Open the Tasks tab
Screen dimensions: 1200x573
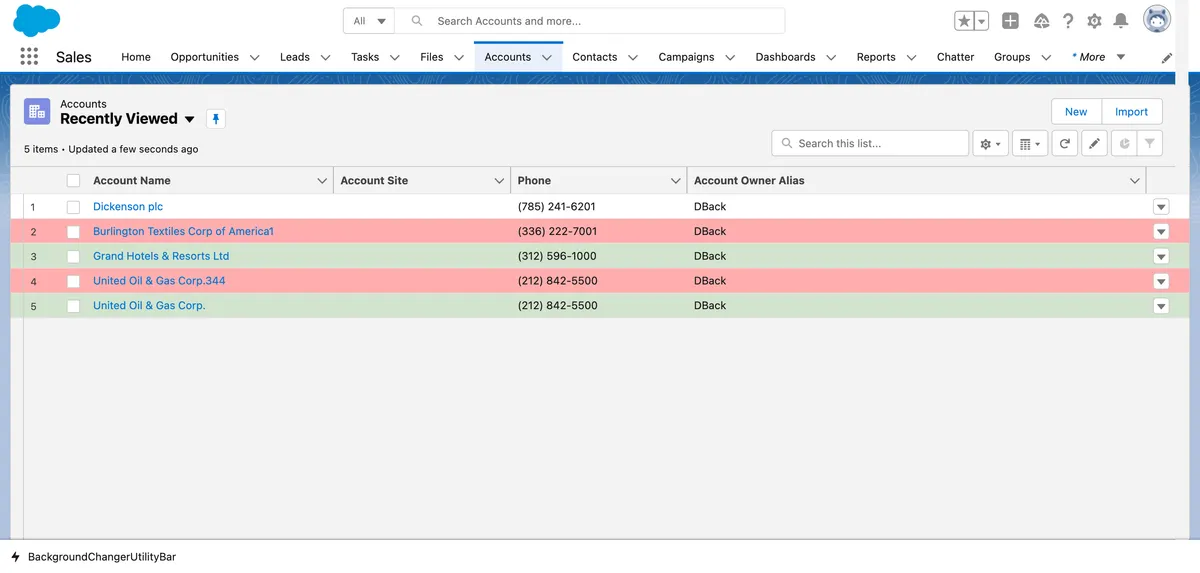click(365, 57)
